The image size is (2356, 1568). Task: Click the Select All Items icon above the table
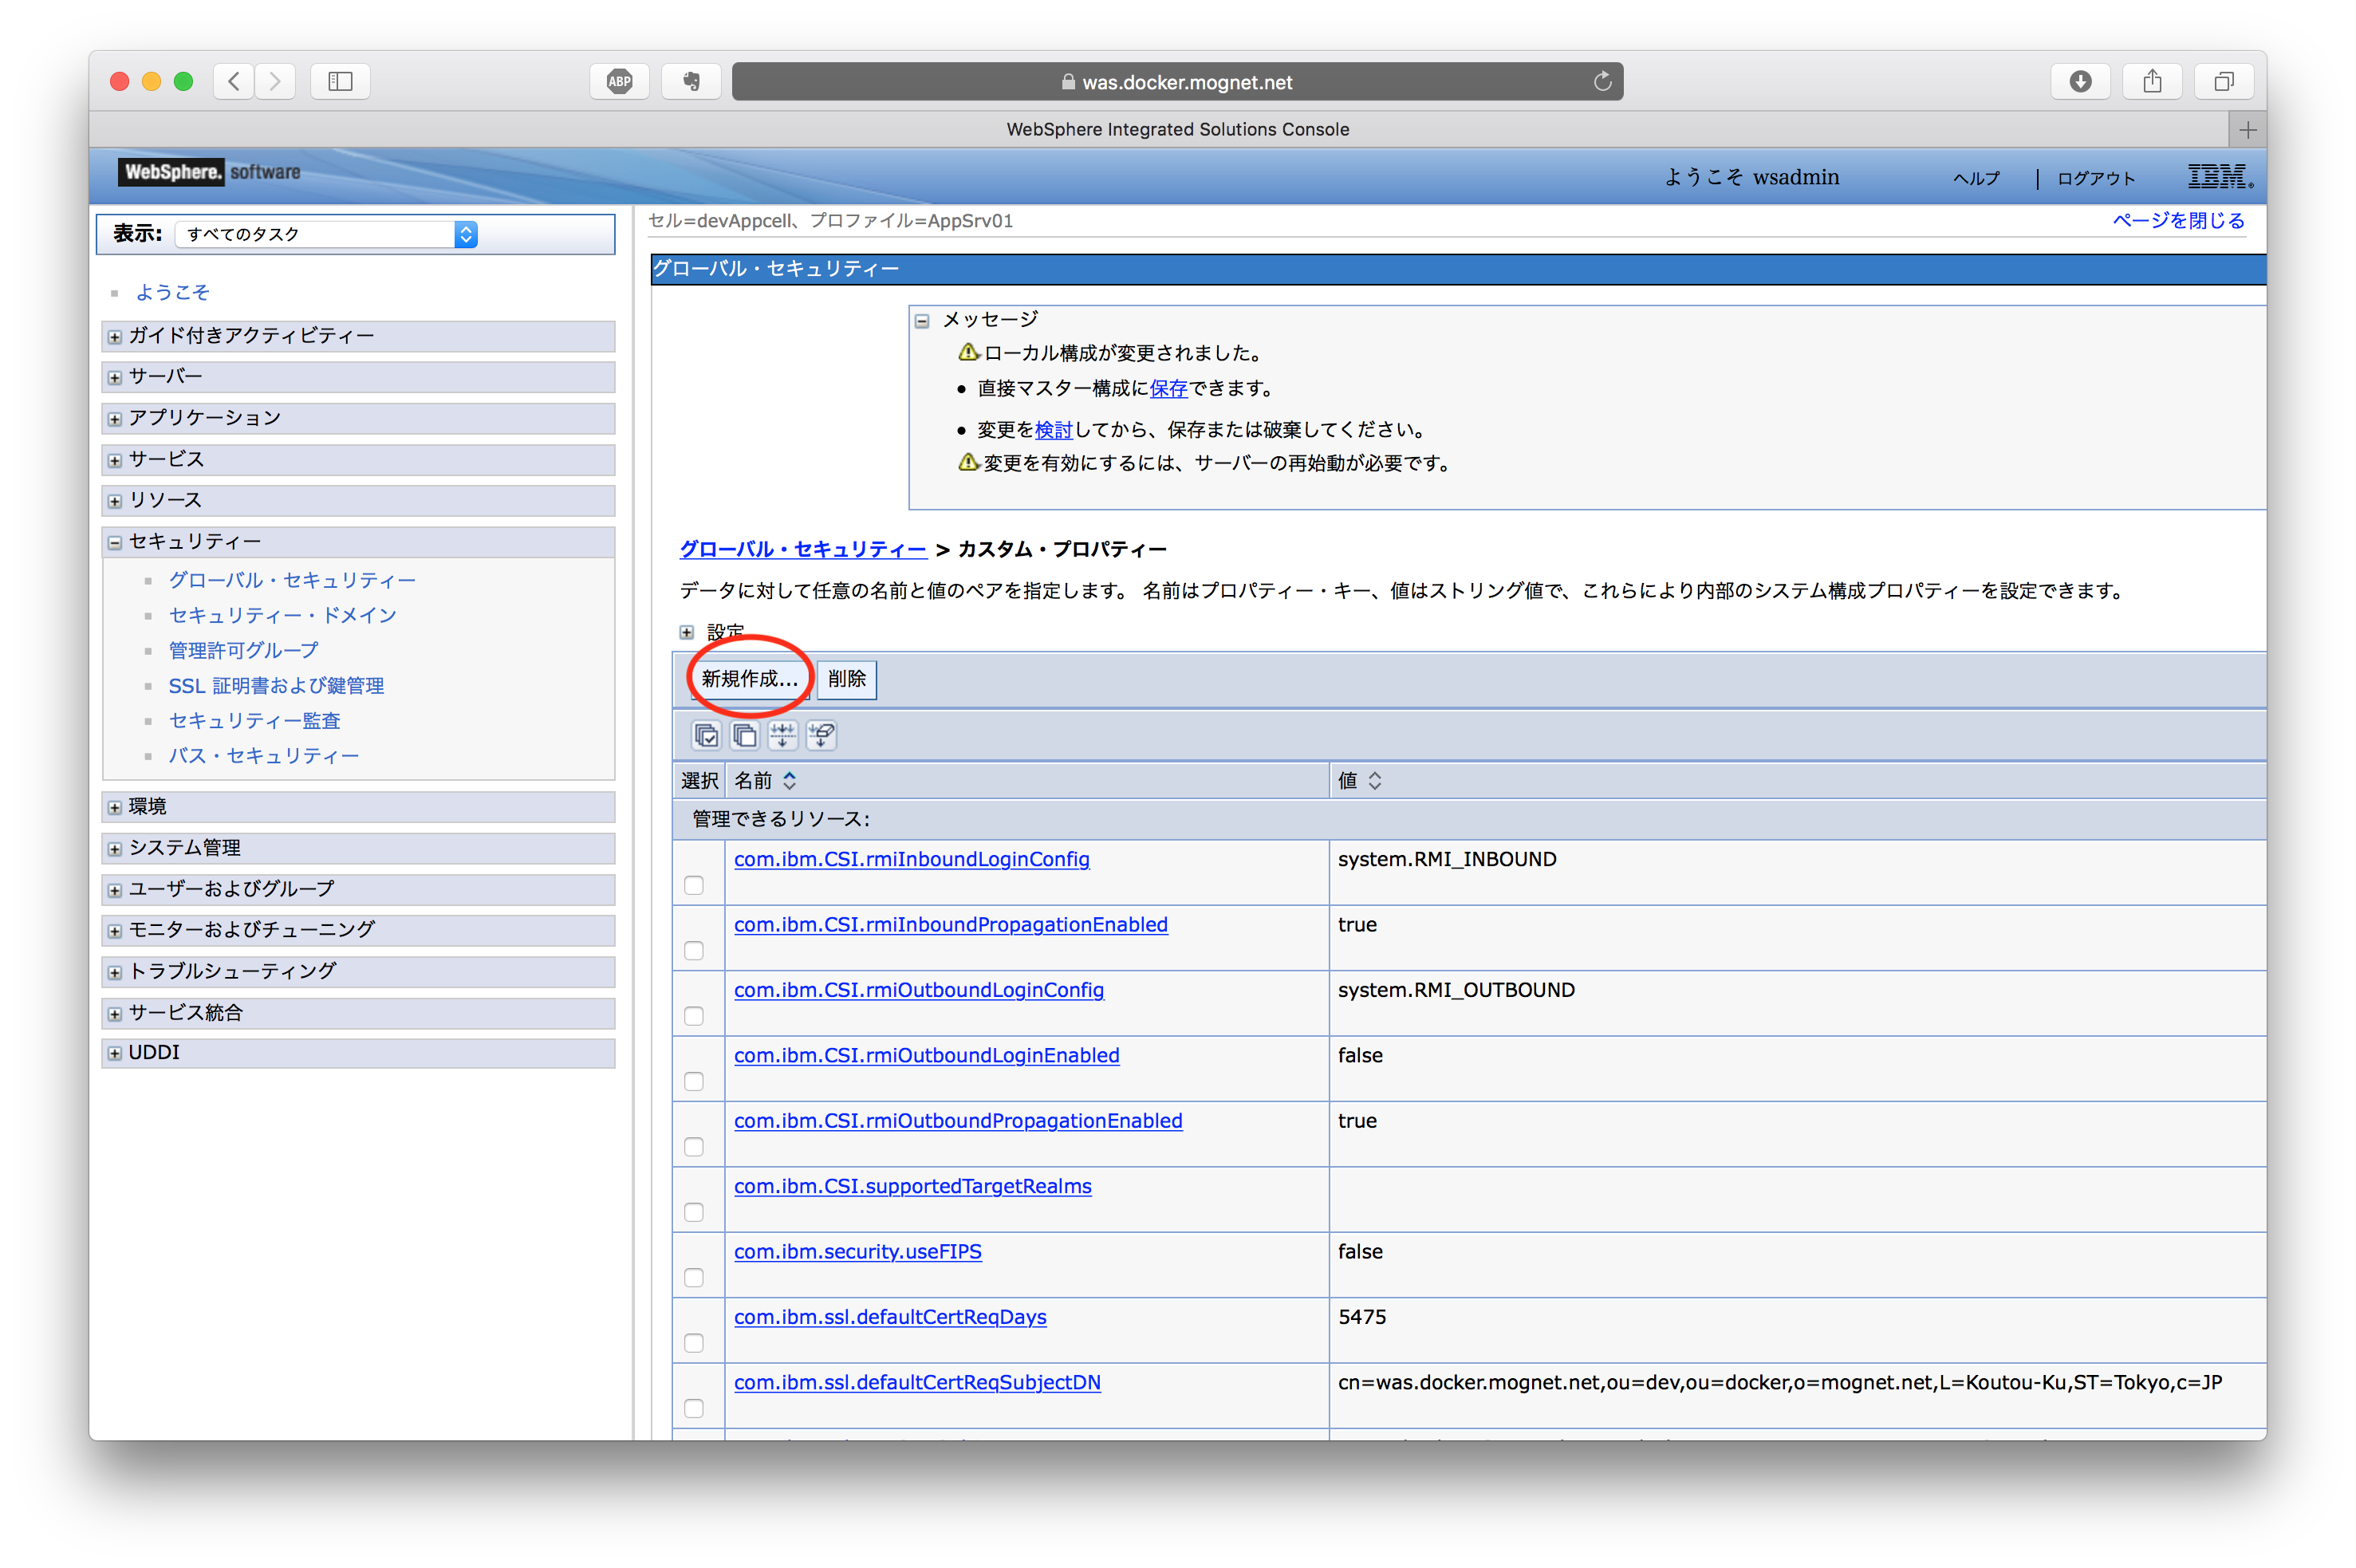[705, 735]
